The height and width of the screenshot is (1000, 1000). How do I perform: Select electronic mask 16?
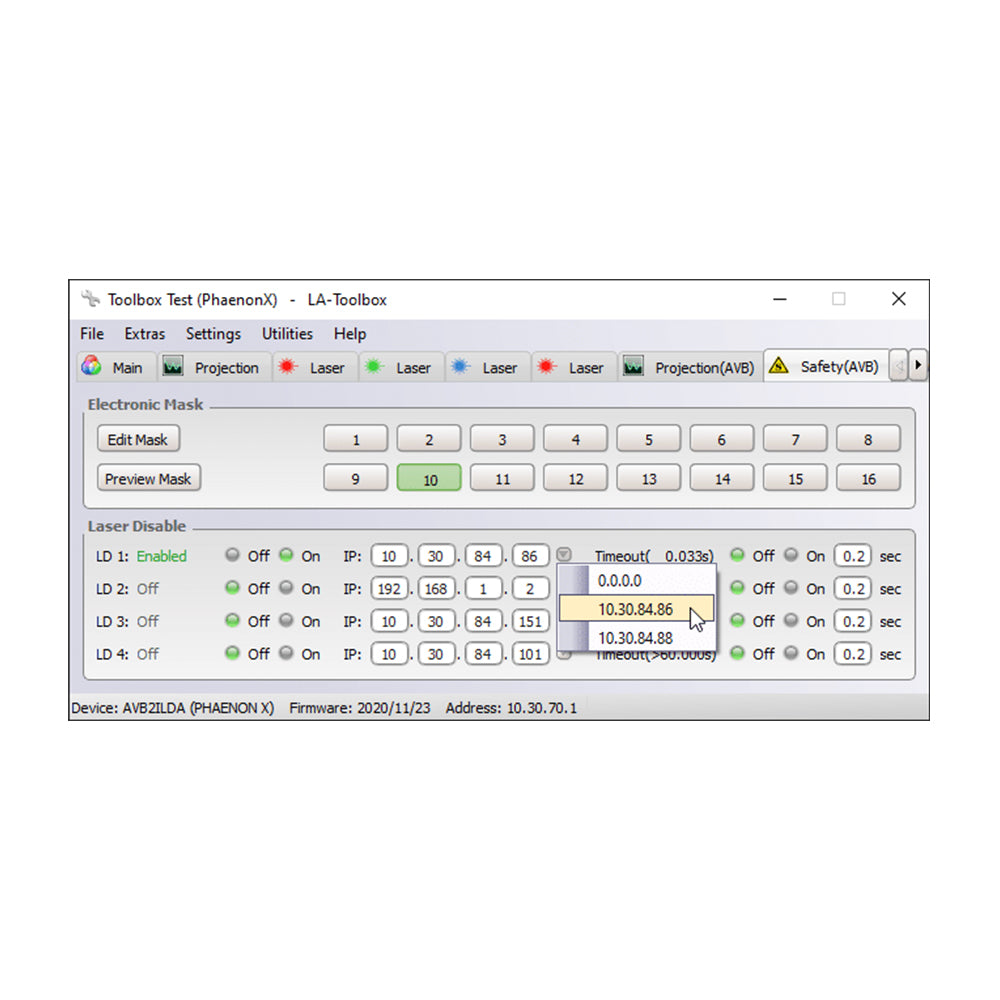point(868,478)
